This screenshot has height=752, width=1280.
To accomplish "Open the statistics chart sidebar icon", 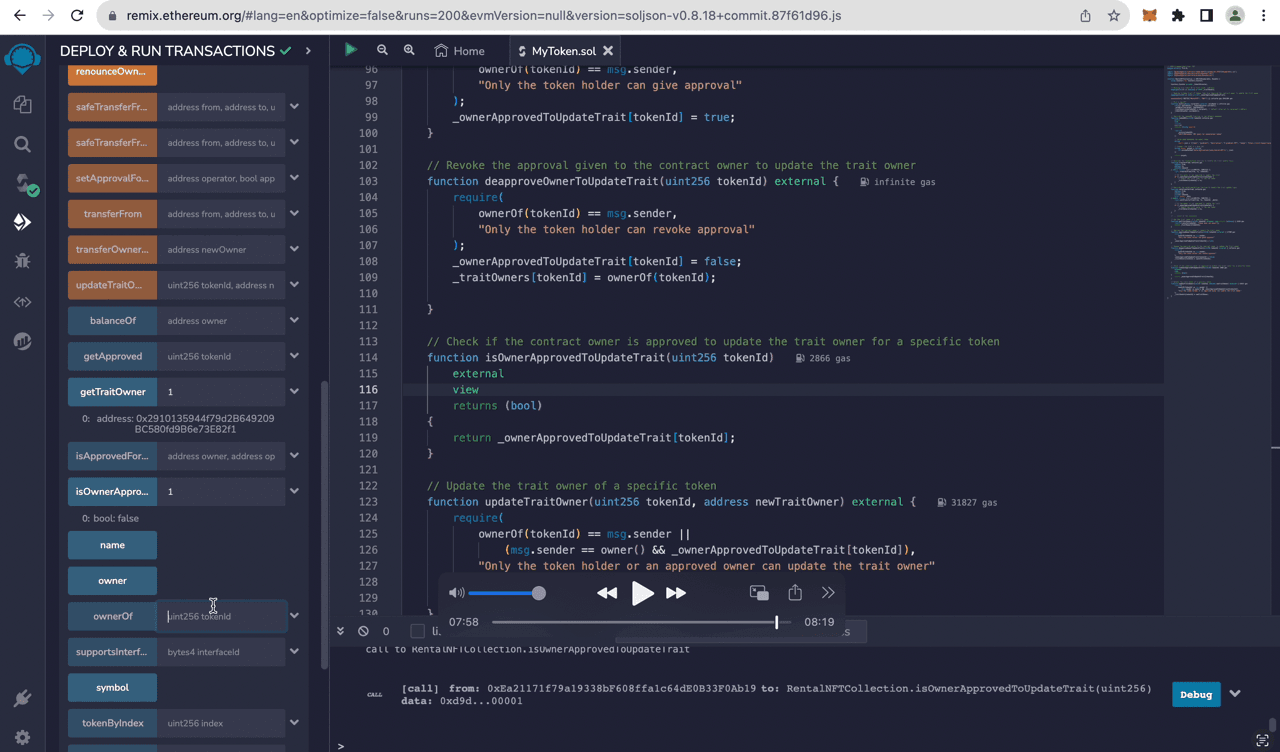I will coord(22,341).
